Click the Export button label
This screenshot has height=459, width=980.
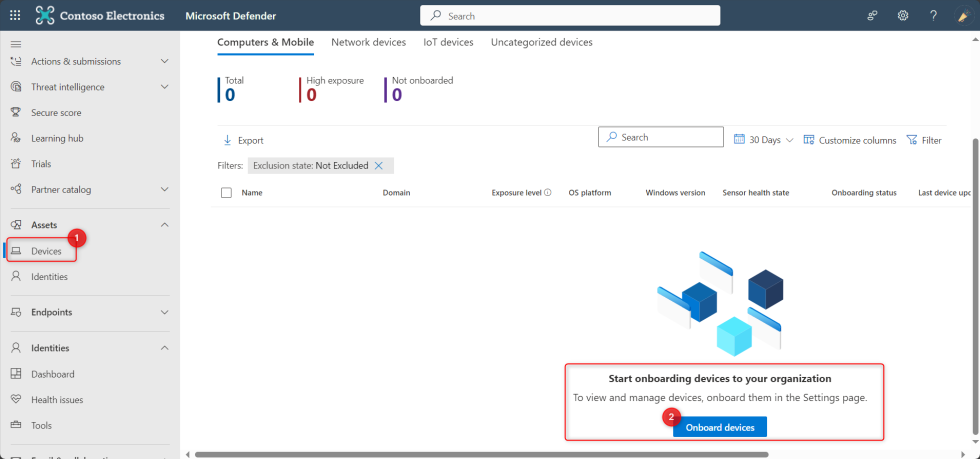pyautogui.click(x=251, y=141)
